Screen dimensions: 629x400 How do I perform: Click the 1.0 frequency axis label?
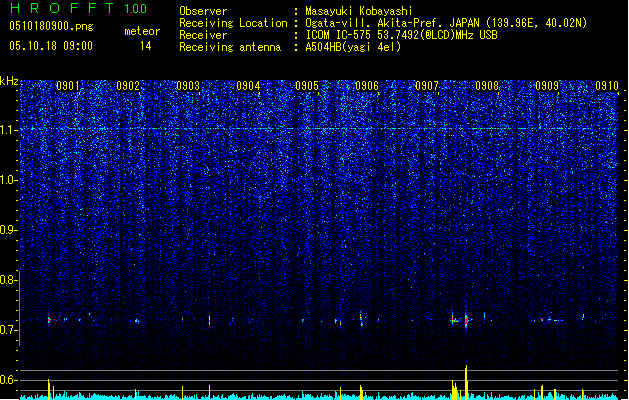click(9, 180)
